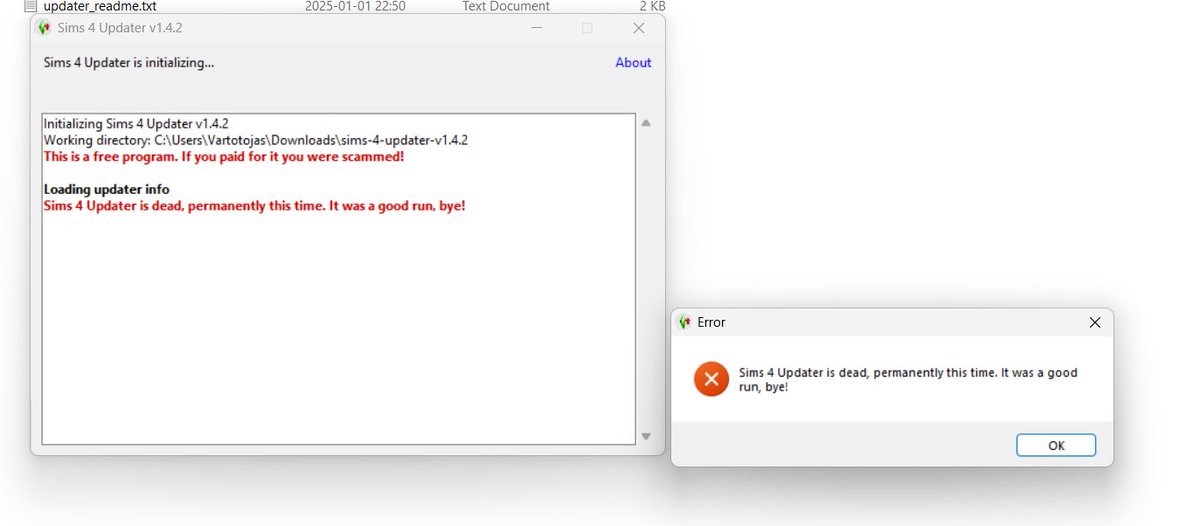Screen dimensions: 1200x526
Task: Click the updater_readme.txt file icon
Action: point(31,6)
